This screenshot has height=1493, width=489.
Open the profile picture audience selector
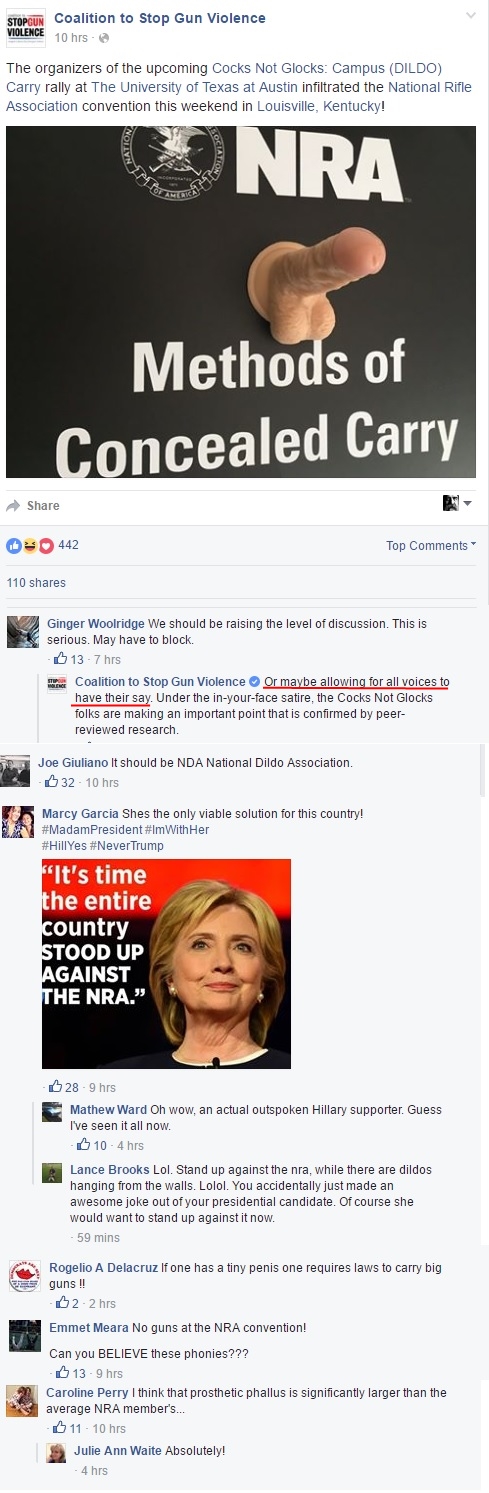point(457,503)
